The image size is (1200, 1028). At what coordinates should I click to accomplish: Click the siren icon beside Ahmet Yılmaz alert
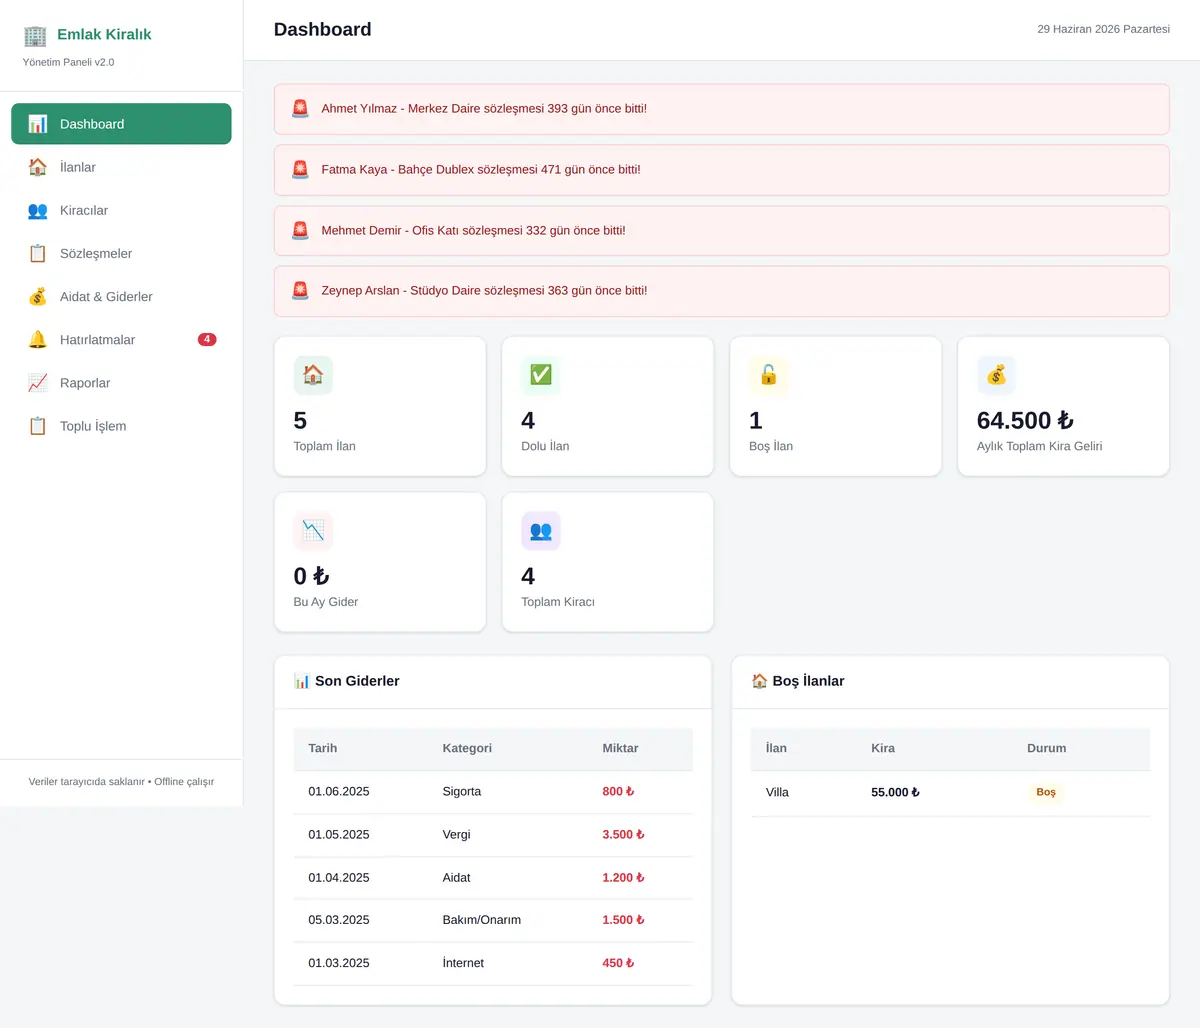(x=300, y=109)
